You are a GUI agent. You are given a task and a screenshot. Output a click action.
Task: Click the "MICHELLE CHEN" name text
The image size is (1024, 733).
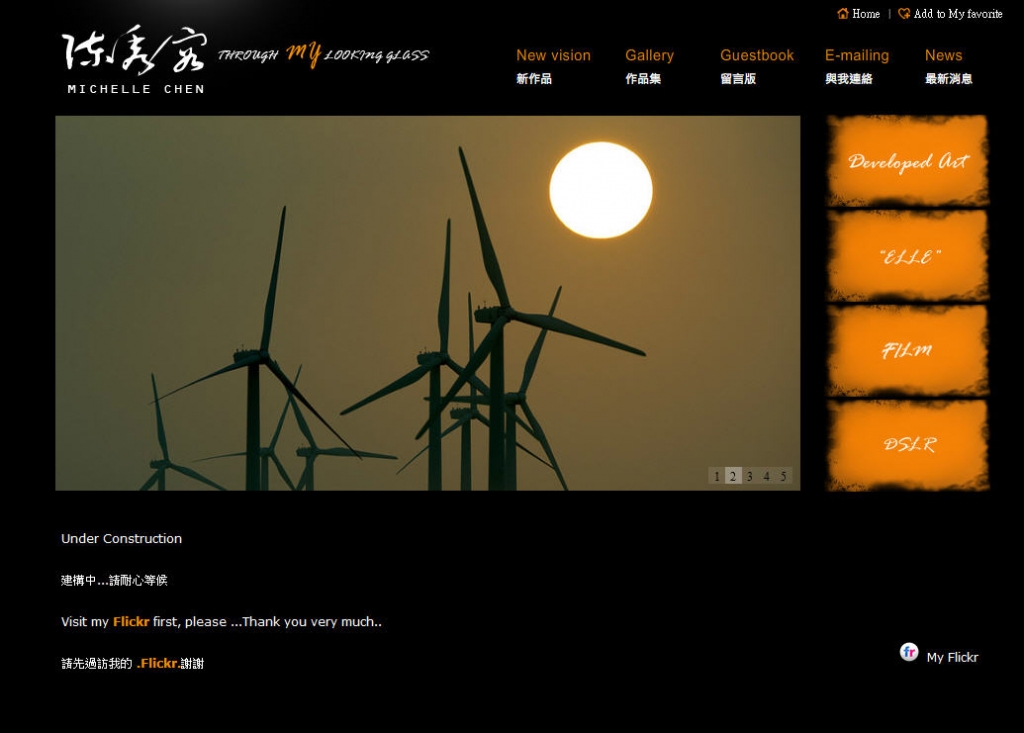point(136,89)
